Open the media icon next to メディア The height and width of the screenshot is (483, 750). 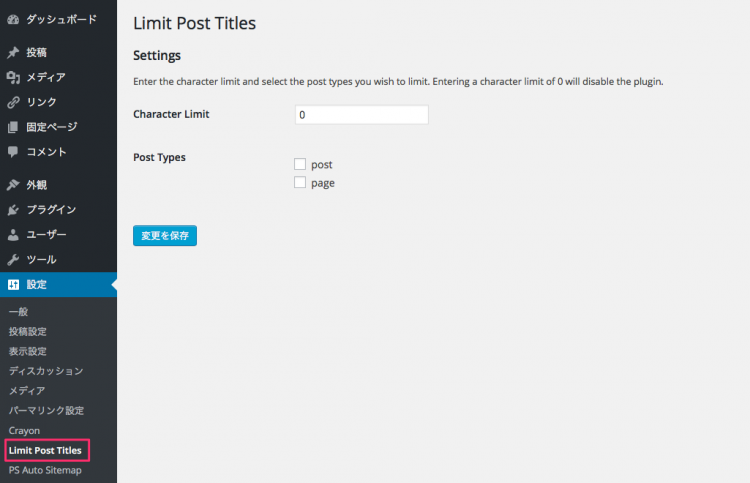click(x=13, y=77)
